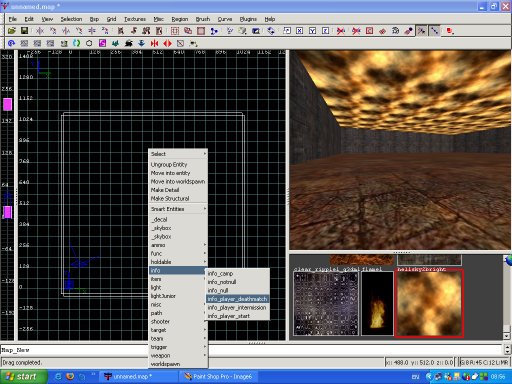
Task: Click the blue circular arrow icon on second toolbar
Action: 11,43
